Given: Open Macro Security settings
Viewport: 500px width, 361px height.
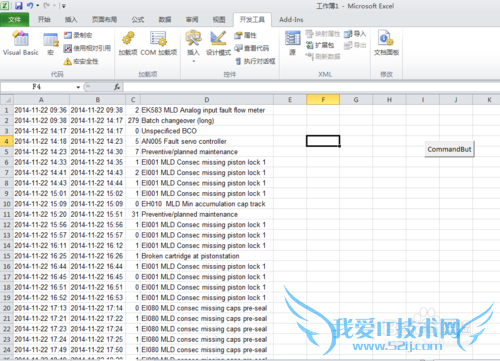Looking at the screenshot, I should coord(81,61).
